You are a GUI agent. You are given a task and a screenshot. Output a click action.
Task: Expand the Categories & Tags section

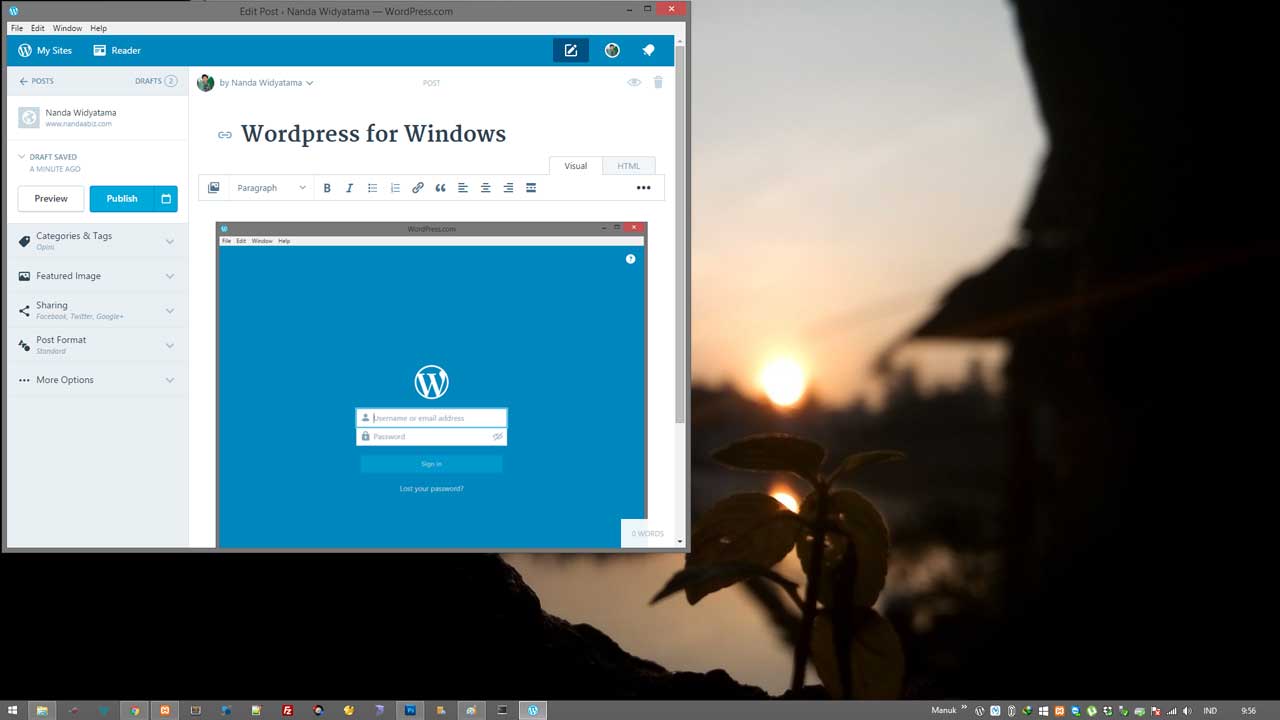97,240
